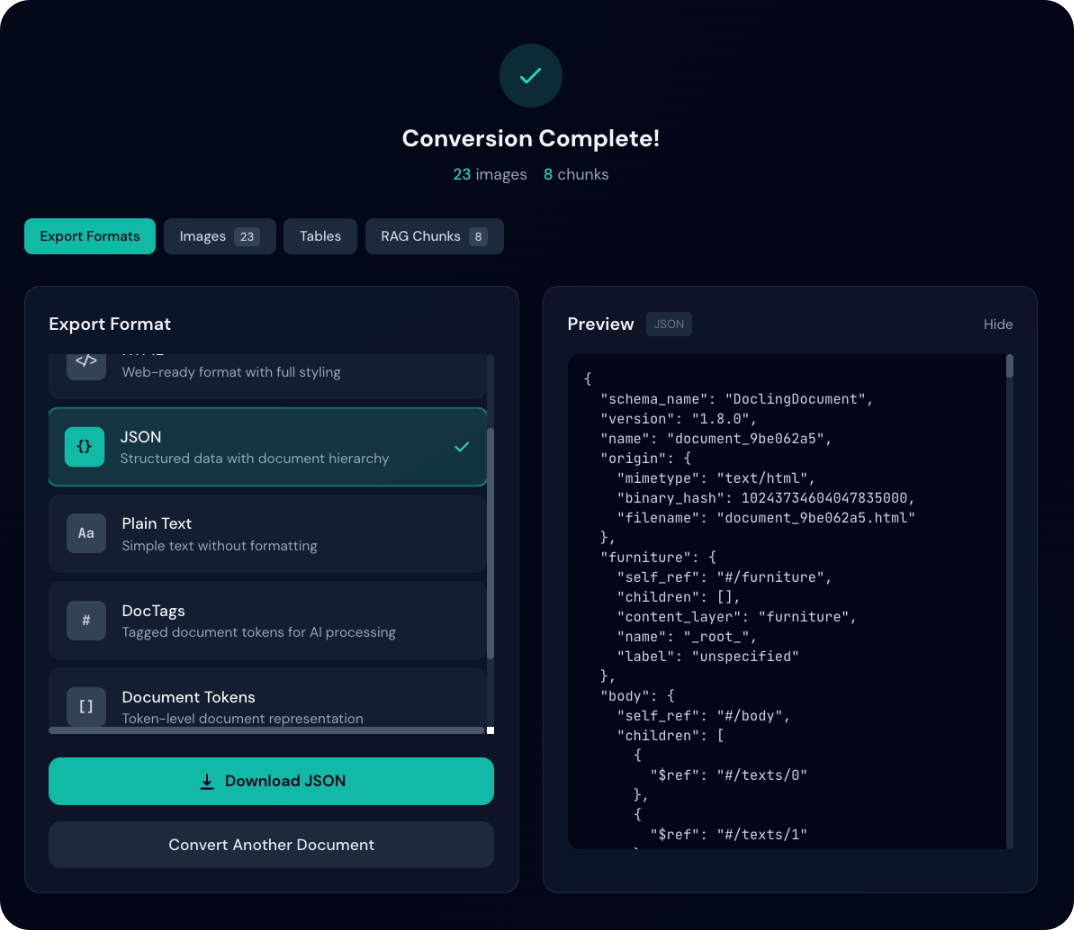Hide the JSON preview panel
This screenshot has width=1074, height=930.
pyautogui.click(x=997, y=324)
